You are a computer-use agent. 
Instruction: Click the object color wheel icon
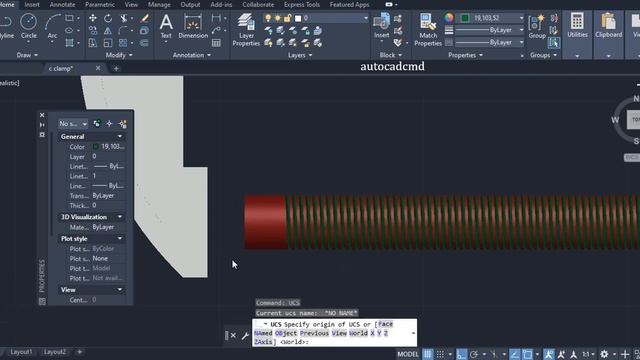click(x=449, y=18)
